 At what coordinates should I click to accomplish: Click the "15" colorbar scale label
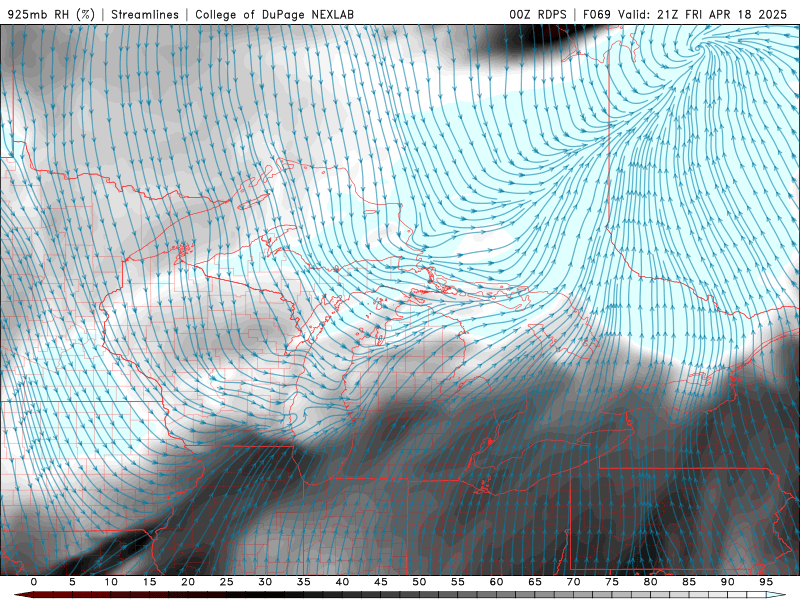pyautogui.click(x=149, y=582)
